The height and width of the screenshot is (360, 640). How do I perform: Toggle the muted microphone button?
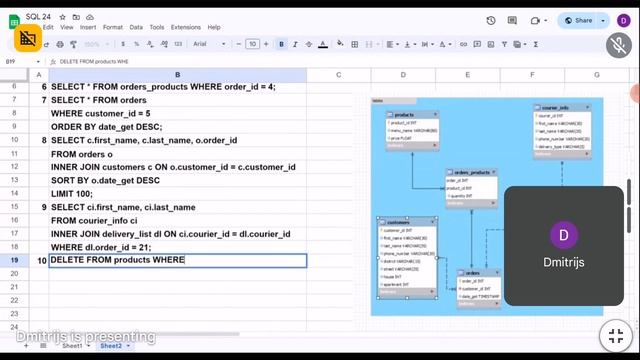[619, 45]
